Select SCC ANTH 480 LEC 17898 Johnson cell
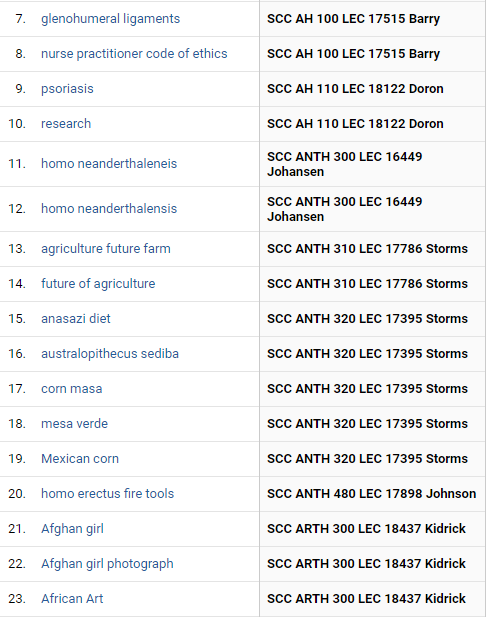The height and width of the screenshot is (617, 486). pyautogui.click(x=372, y=494)
